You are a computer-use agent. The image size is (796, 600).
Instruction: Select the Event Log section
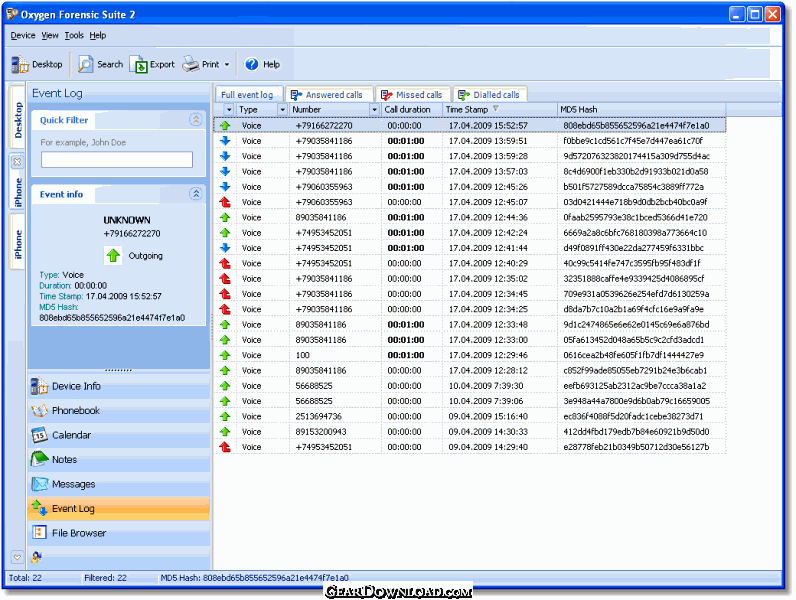point(118,509)
